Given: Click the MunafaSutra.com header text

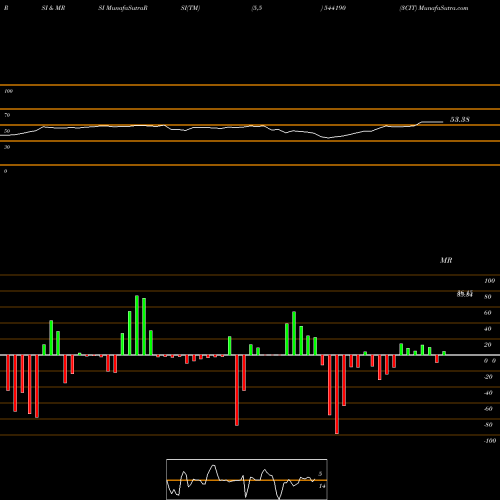Looking at the screenshot, I should (x=443, y=8).
